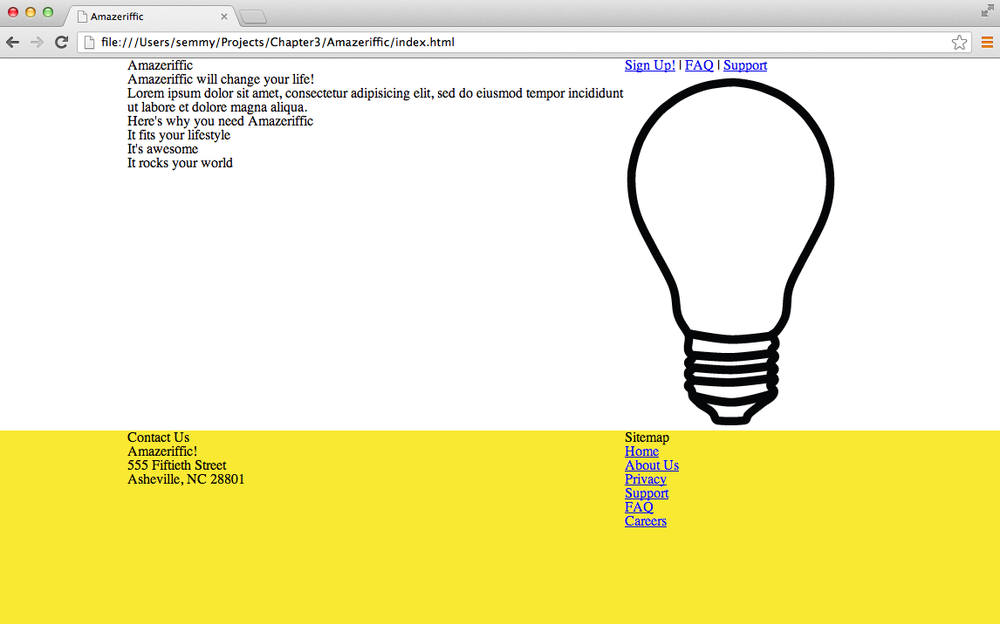Close the Amazeriffic tab with its X
This screenshot has width=1000, height=624.
click(x=224, y=17)
